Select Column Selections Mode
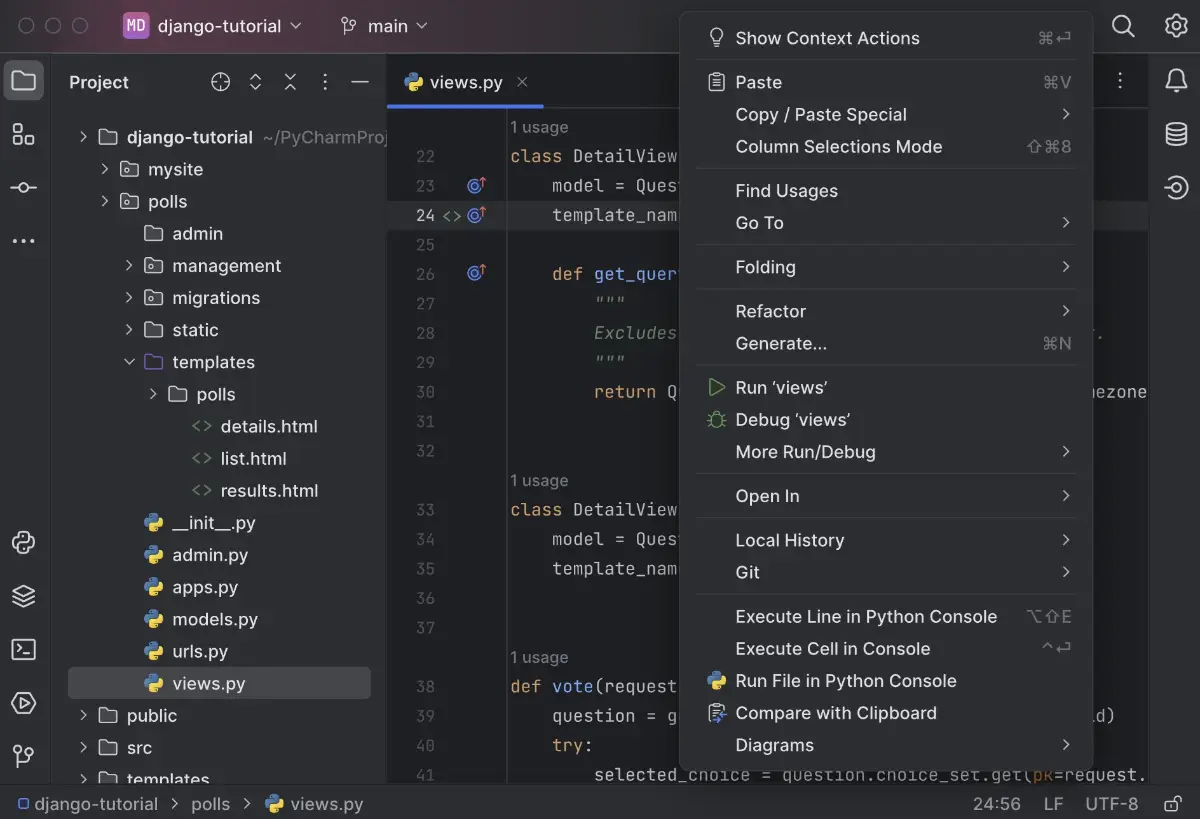Image resolution: width=1200 pixels, height=819 pixels. click(886, 146)
